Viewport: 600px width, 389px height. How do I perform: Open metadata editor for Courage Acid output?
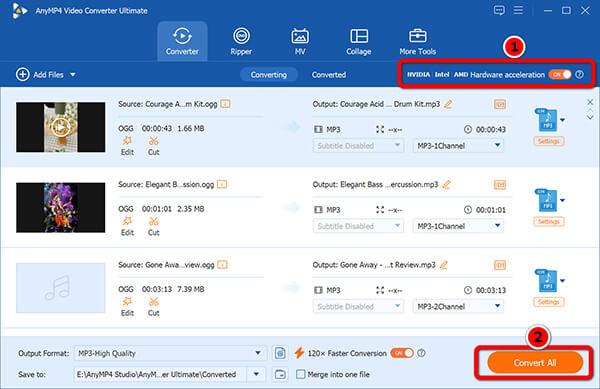[500, 104]
